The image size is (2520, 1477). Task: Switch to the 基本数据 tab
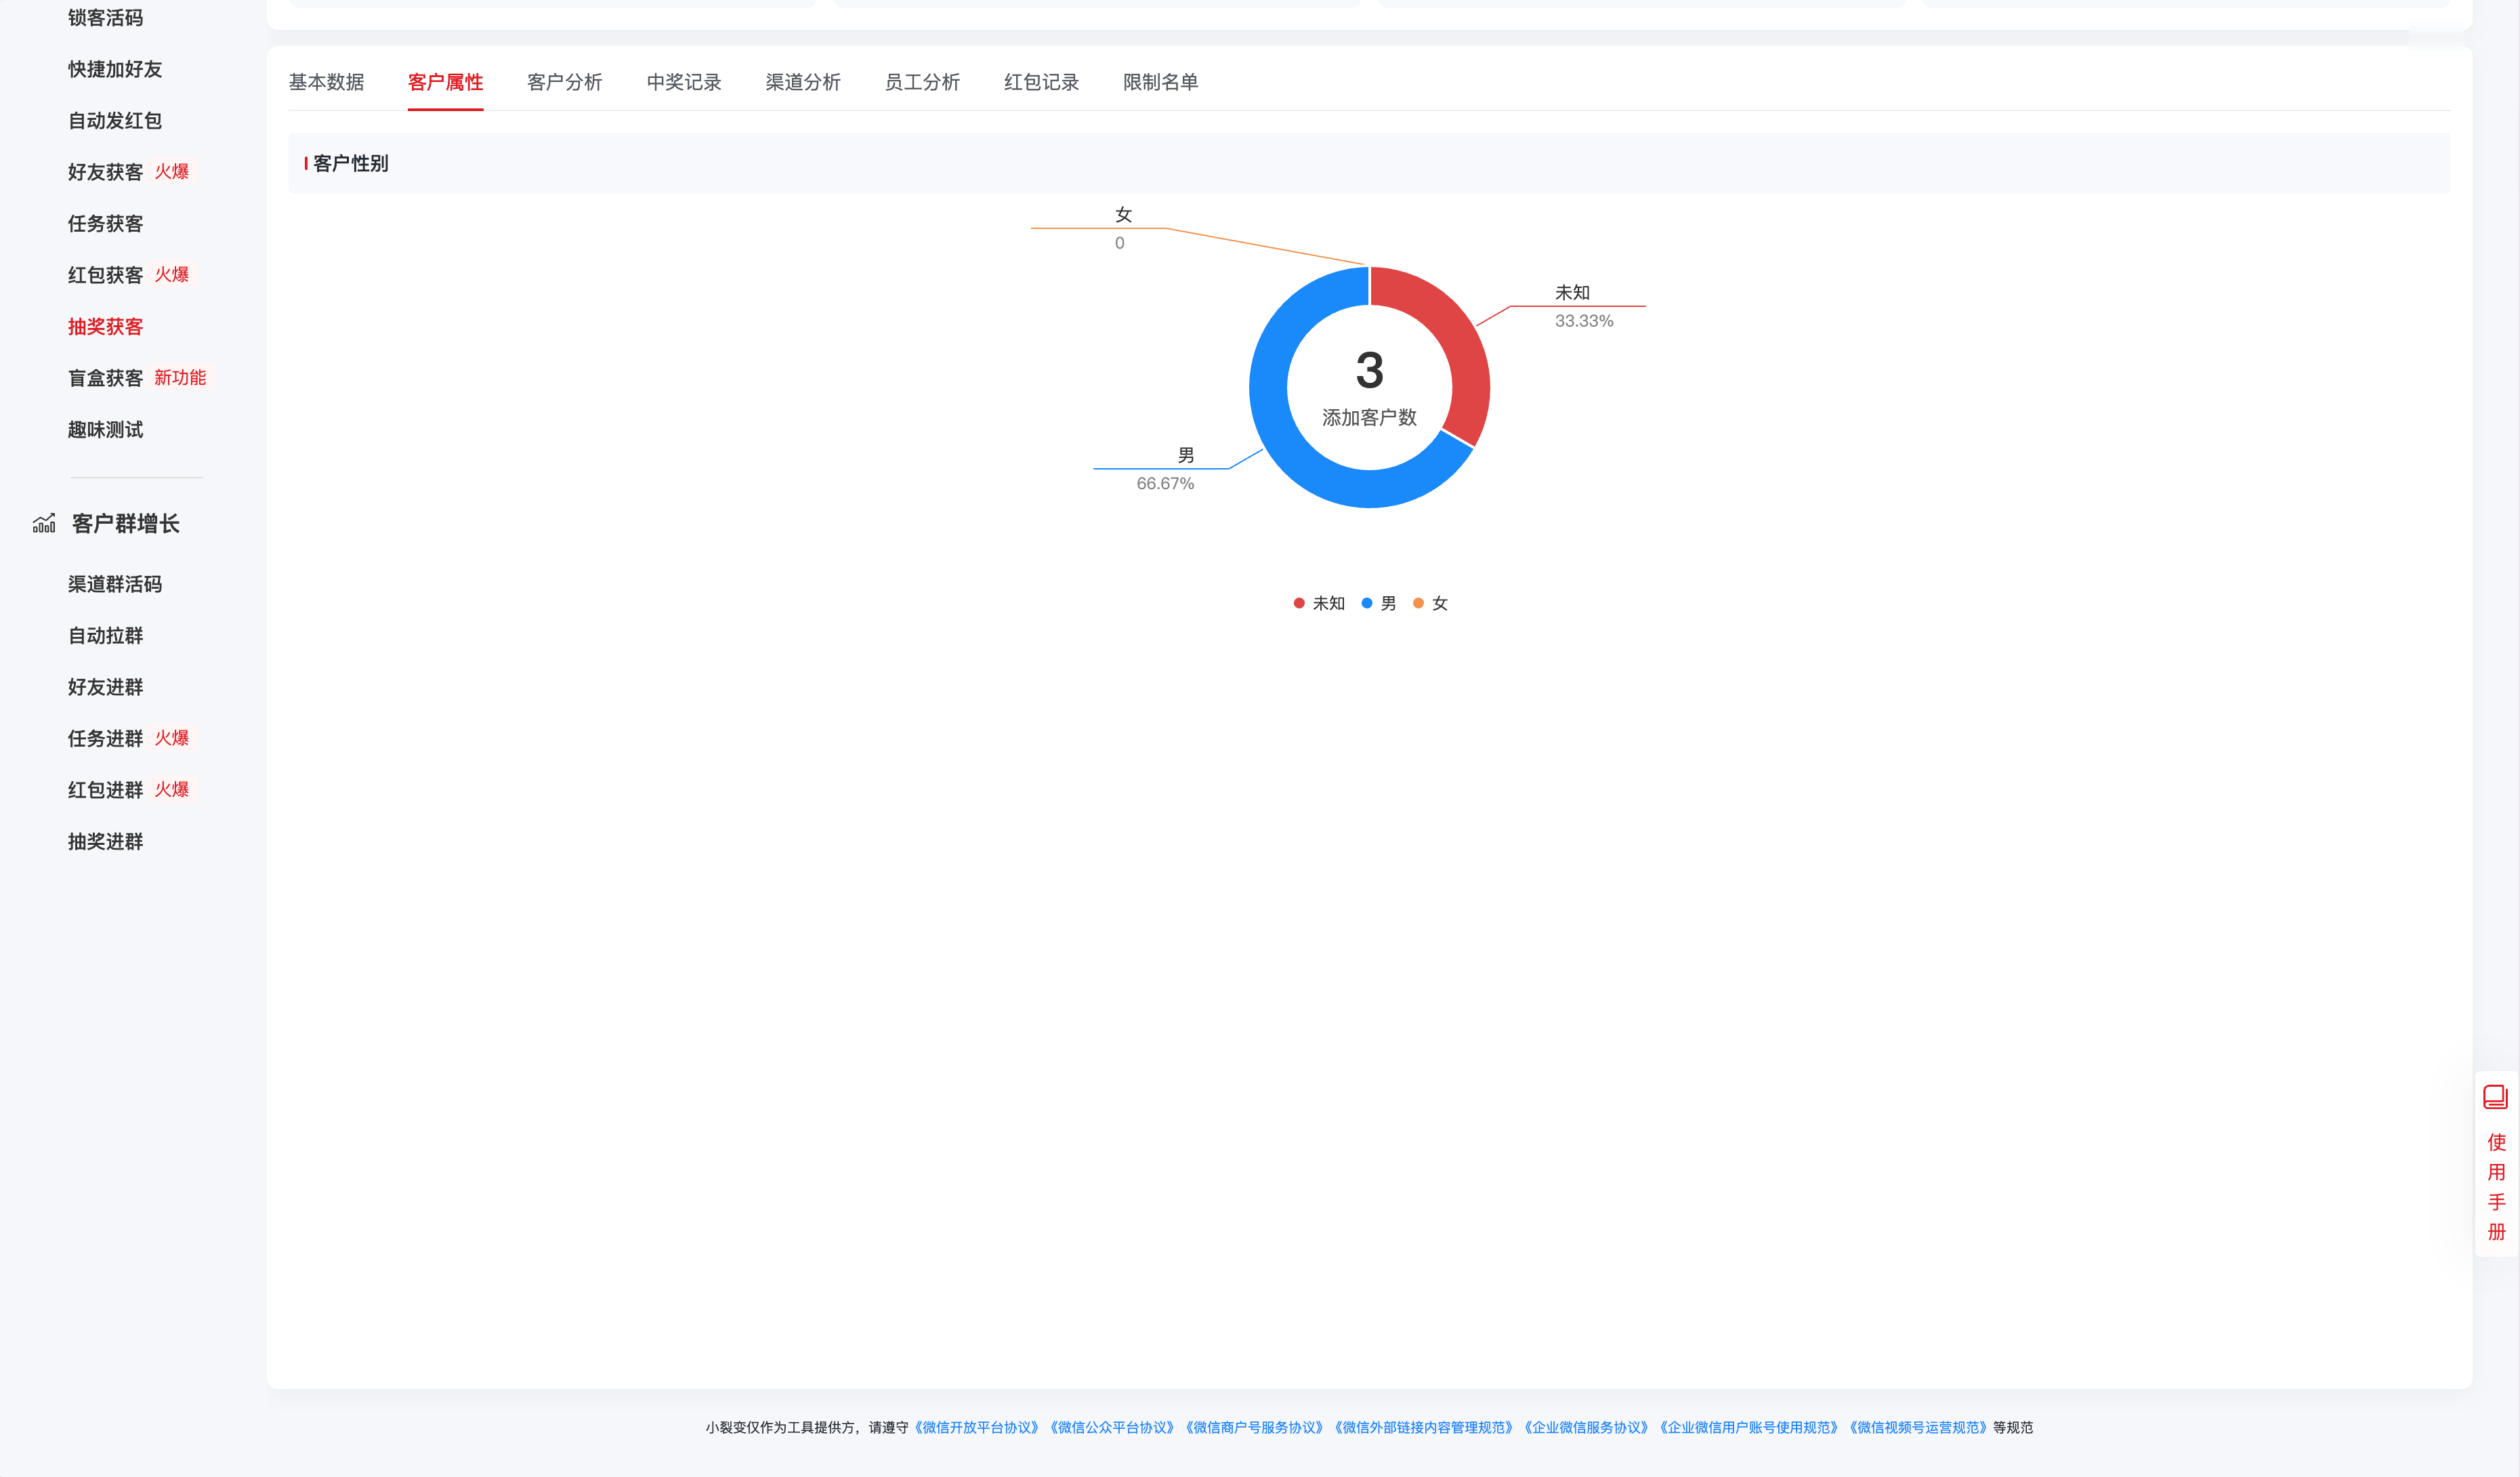[327, 82]
